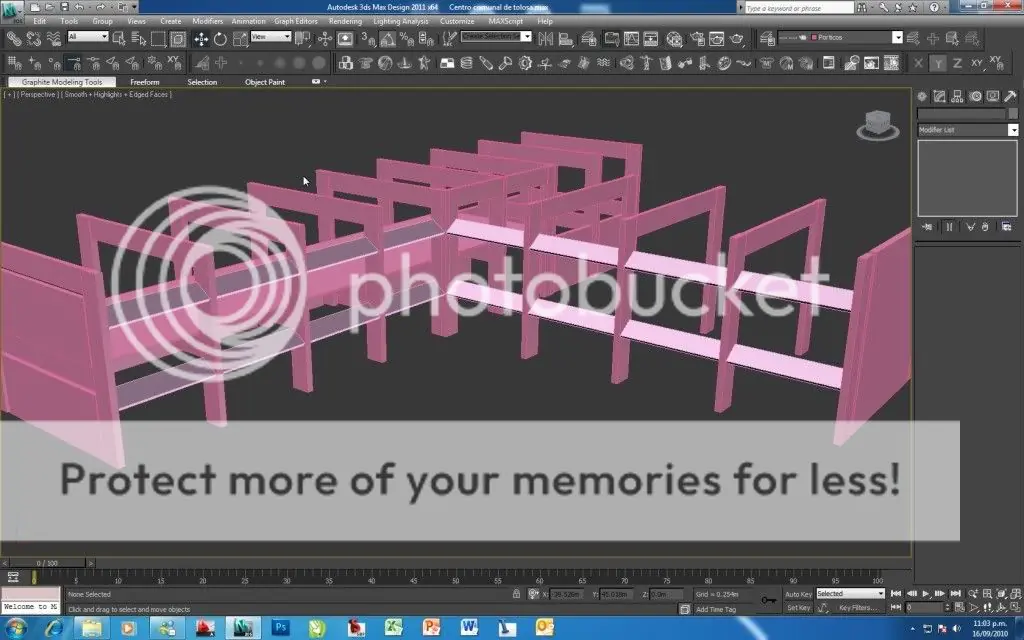
Task: Select the Move tool in main toolbar
Action: [201, 38]
